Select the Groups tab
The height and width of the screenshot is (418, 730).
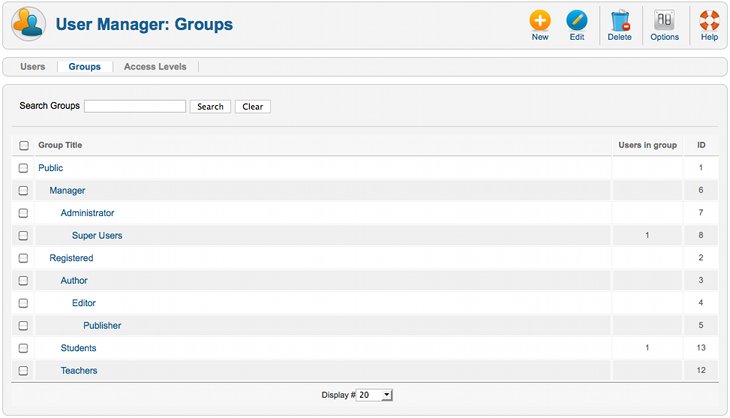pos(85,67)
